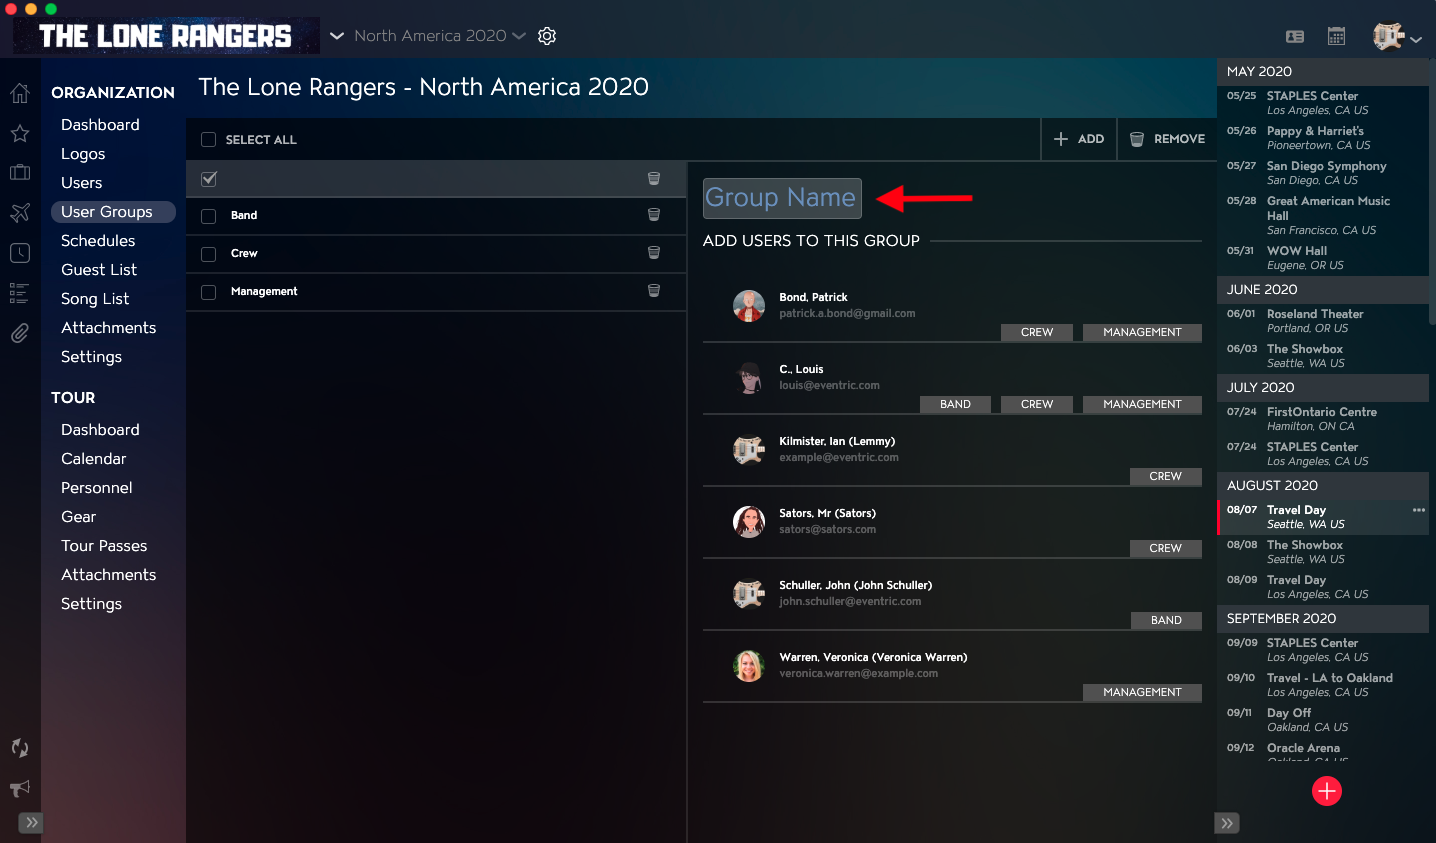This screenshot has height=843, width=1436.
Task: Open 05/27 San Diego Symphony event
Action: 1322,173
